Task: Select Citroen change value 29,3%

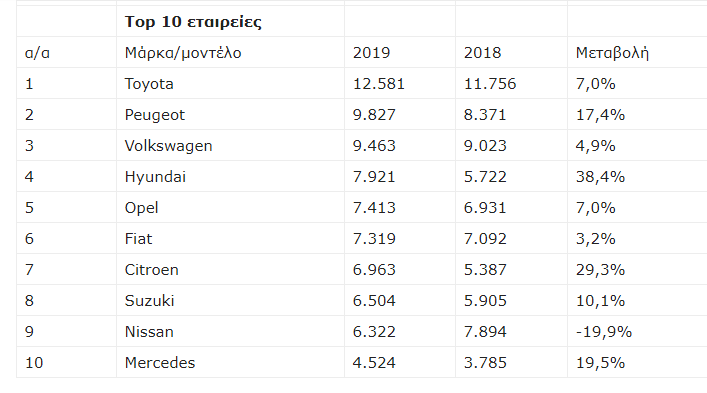Action: 600,270
